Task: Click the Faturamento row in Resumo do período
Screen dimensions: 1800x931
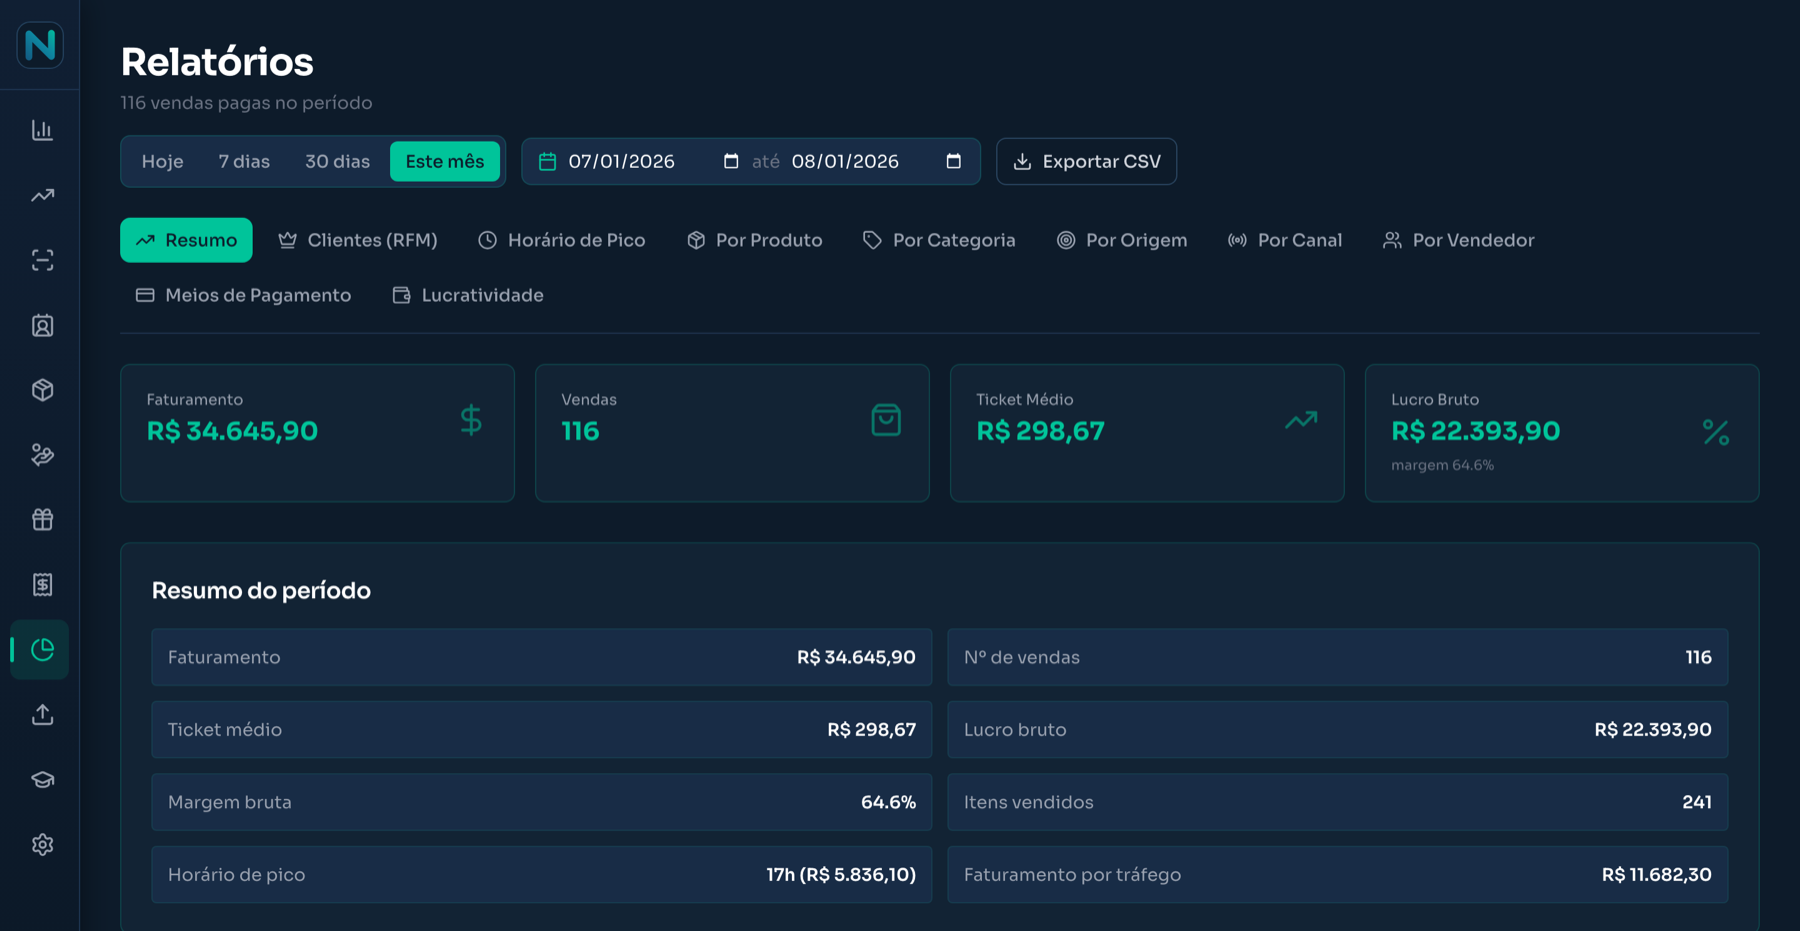Action: click(x=542, y=657)
